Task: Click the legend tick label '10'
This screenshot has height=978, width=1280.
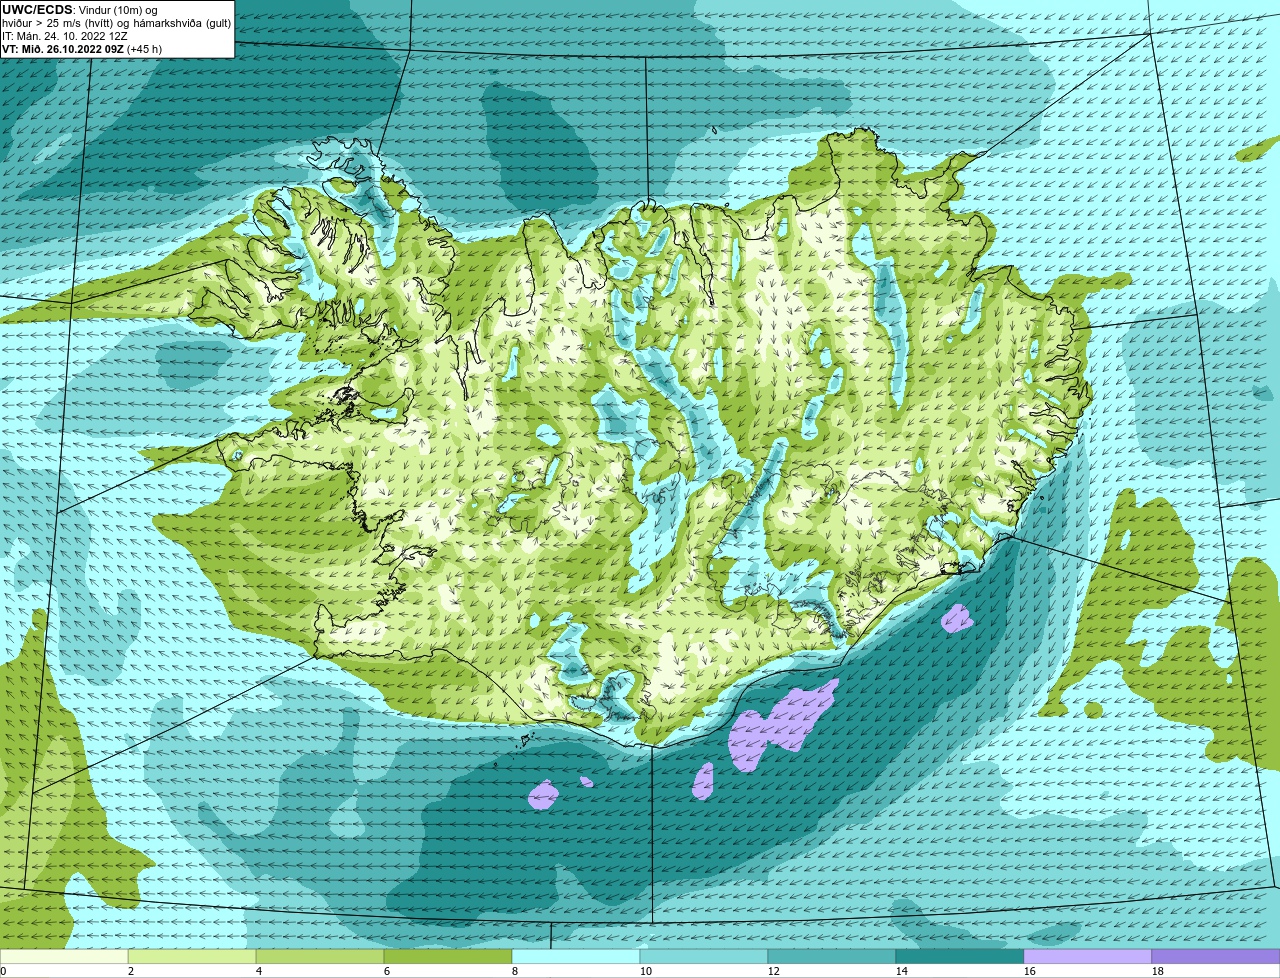Action: pos(646,971)
